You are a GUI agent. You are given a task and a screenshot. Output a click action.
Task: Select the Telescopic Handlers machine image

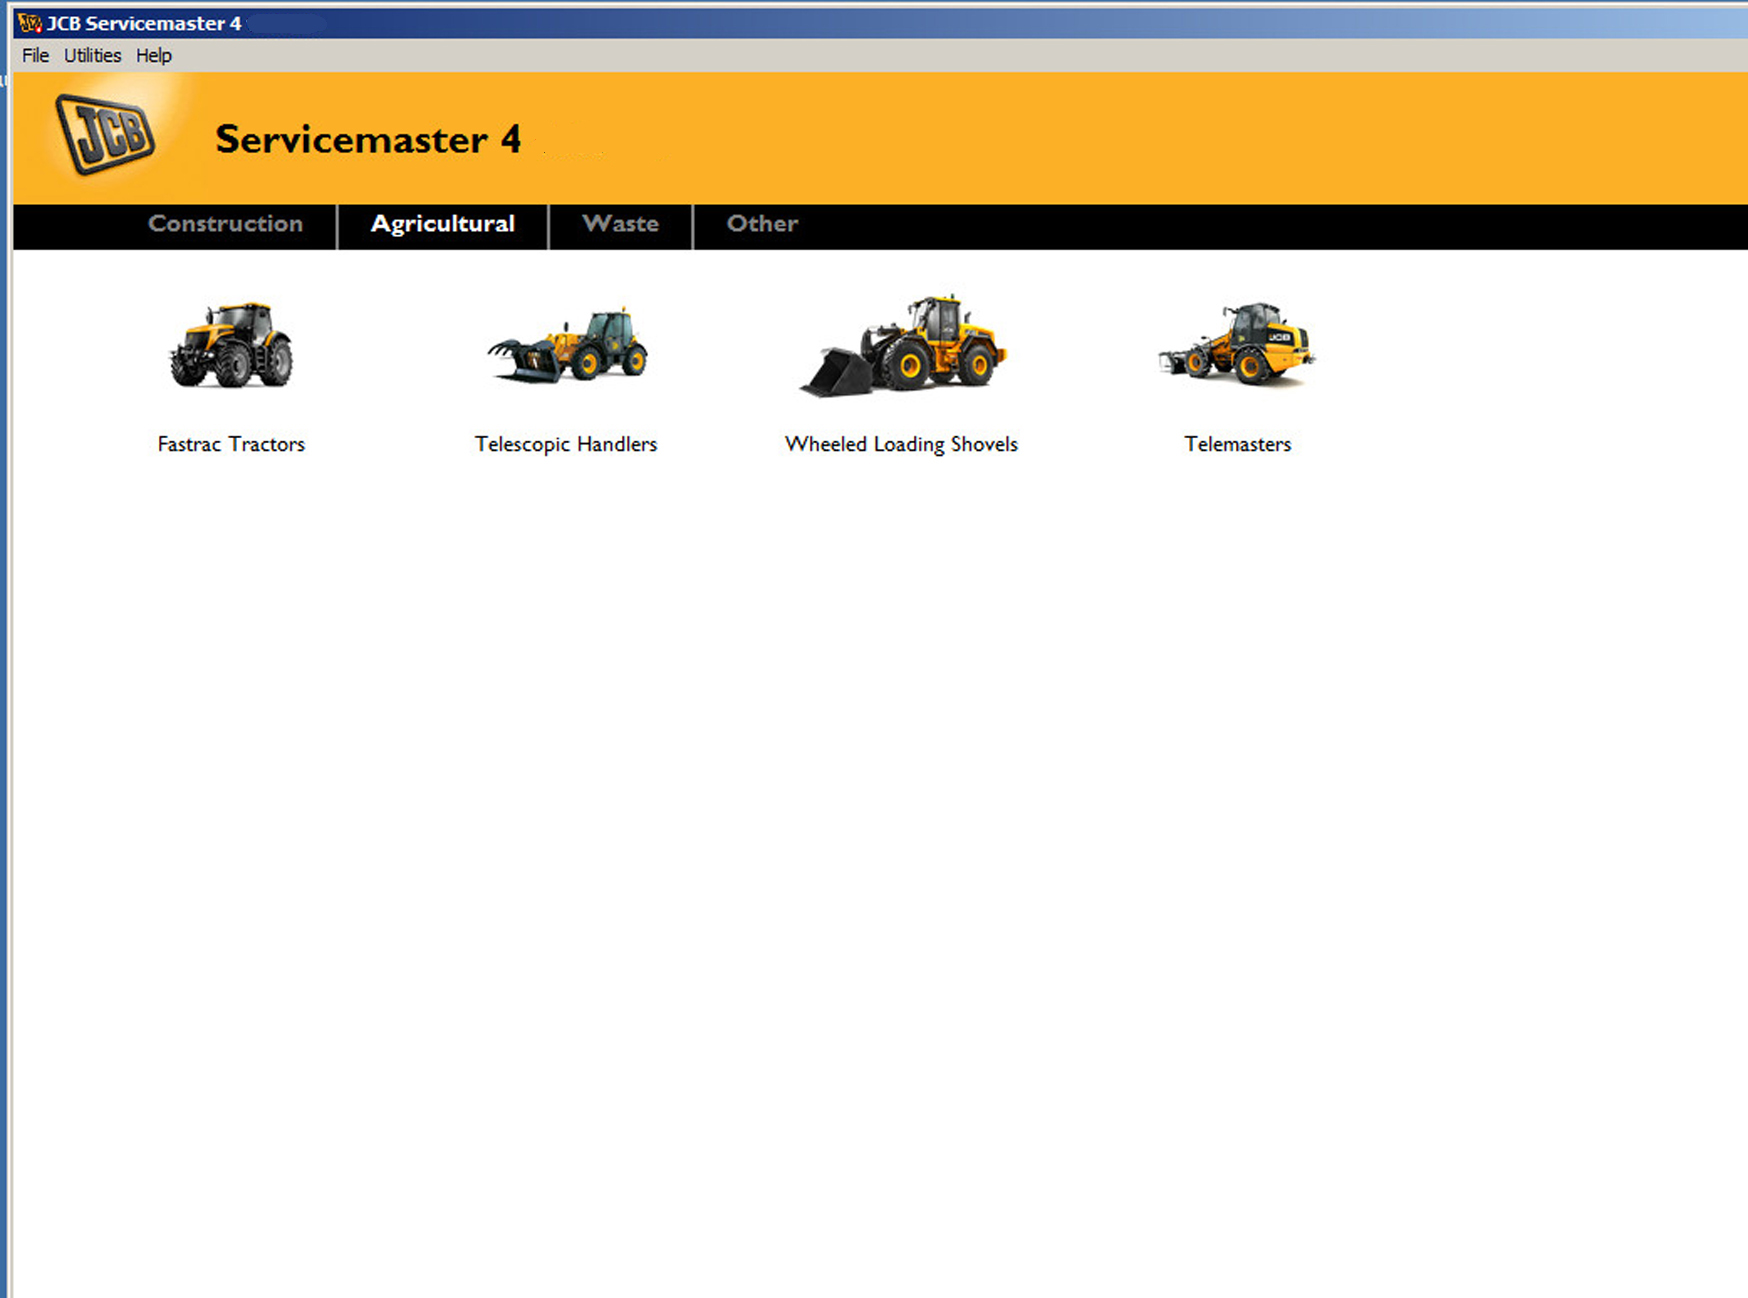coord(567,347)
